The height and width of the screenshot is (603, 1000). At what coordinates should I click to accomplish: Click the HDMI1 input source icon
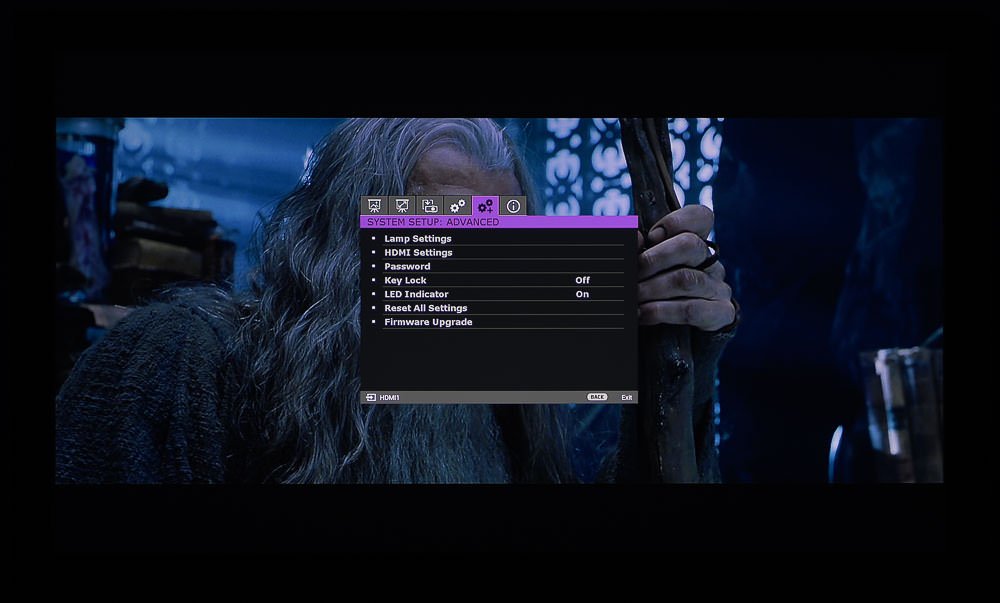click(371, 397)
